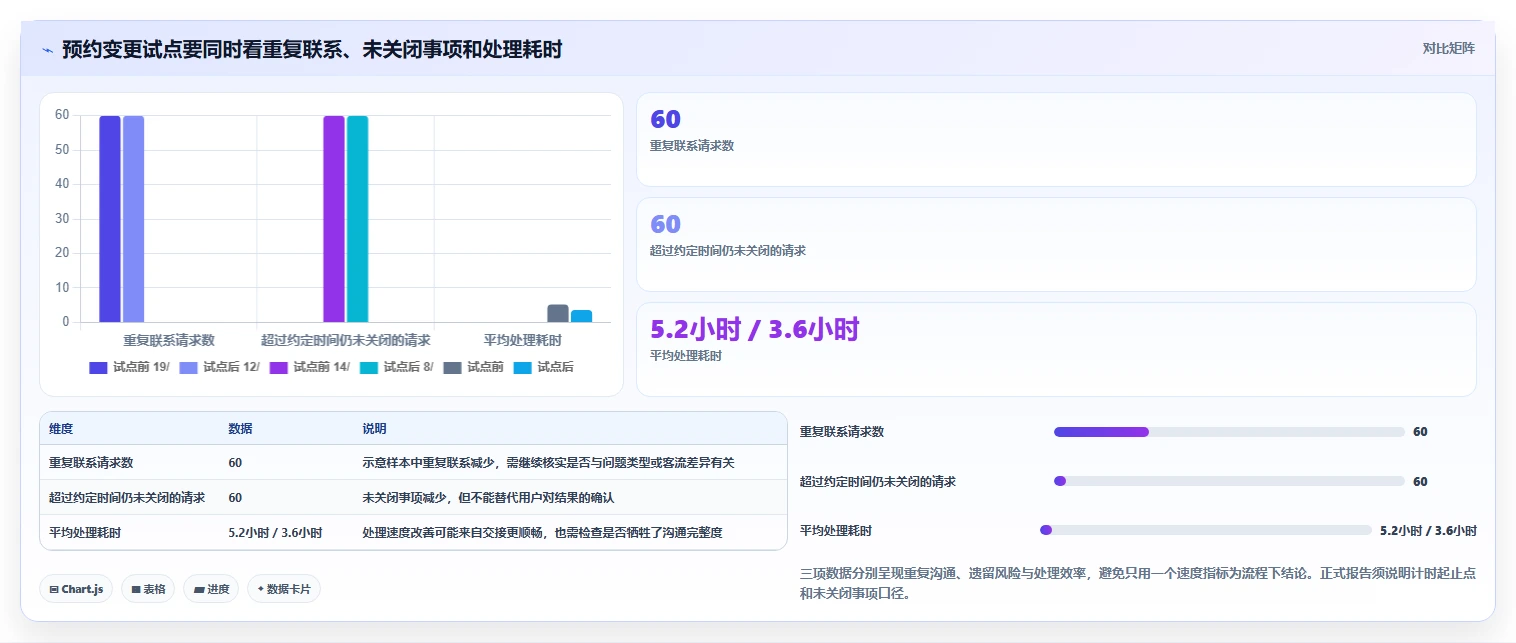Screen dimensions: 1516x643
Task: Click the progress bar for 平均处理耗时
Action: pos(1206,530)
